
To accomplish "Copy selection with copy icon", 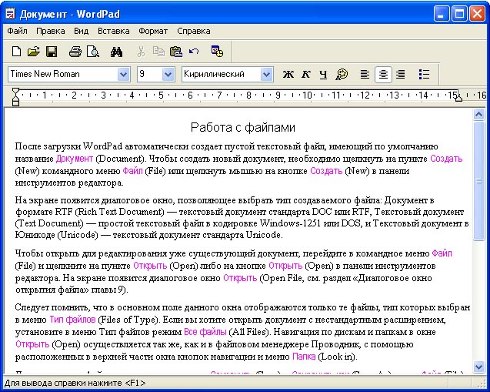I will coord(158,51).
